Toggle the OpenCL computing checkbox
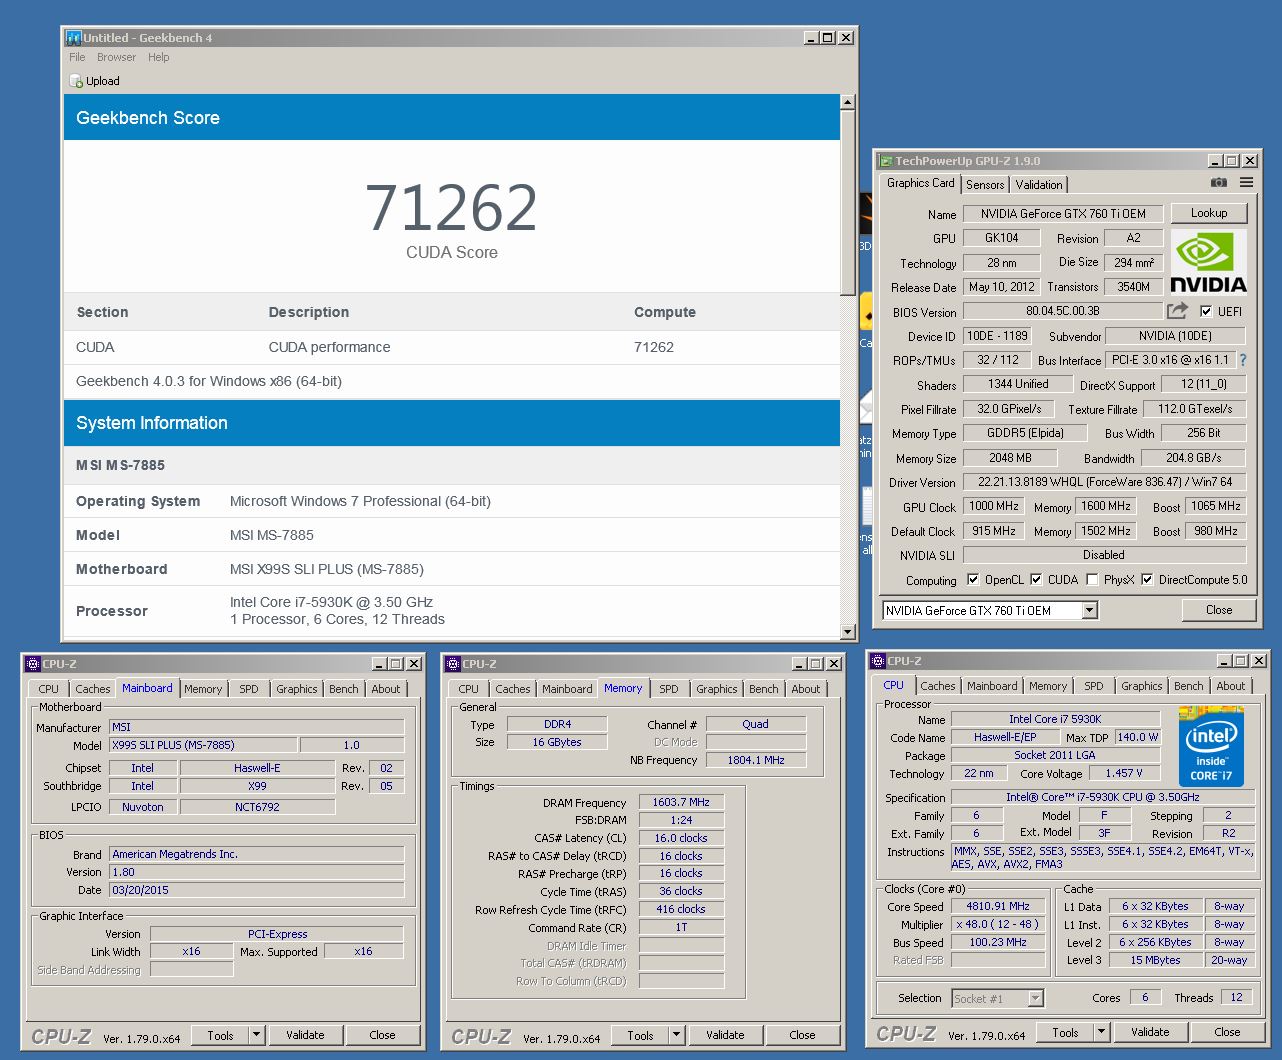The image size is (1282, 1060). 973,580
